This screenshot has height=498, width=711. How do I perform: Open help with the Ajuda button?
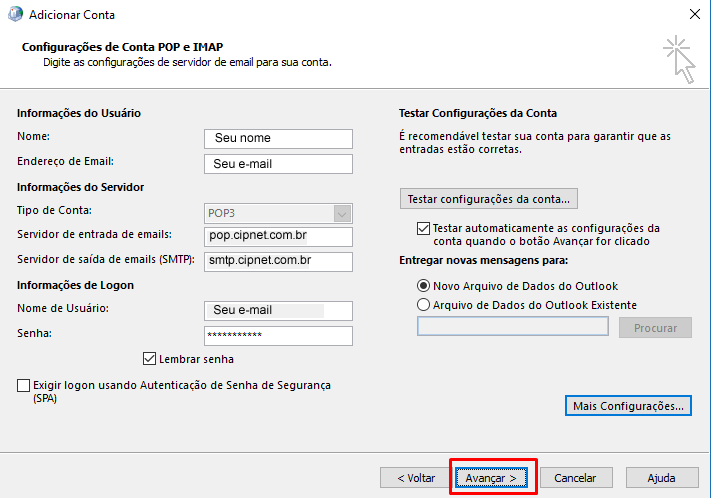click(x=662, y=478)
